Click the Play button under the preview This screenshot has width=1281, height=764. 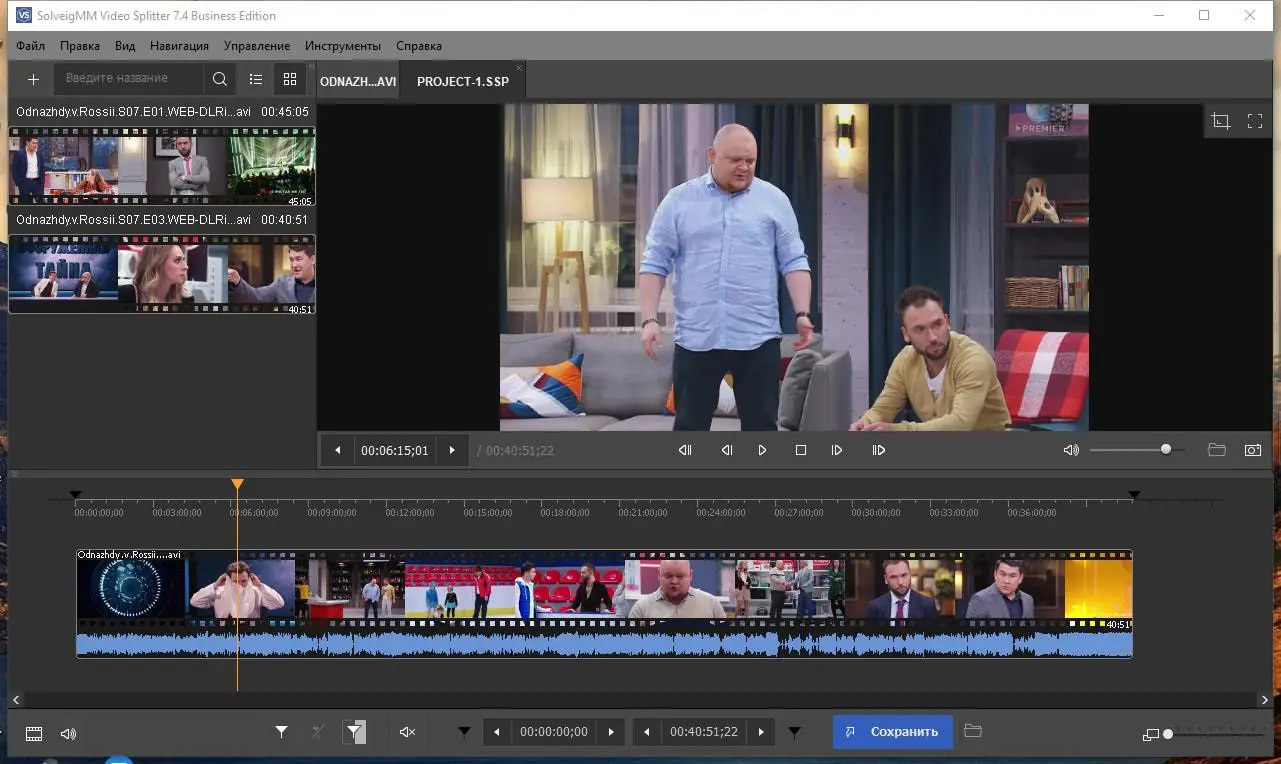tap(762, 451)
